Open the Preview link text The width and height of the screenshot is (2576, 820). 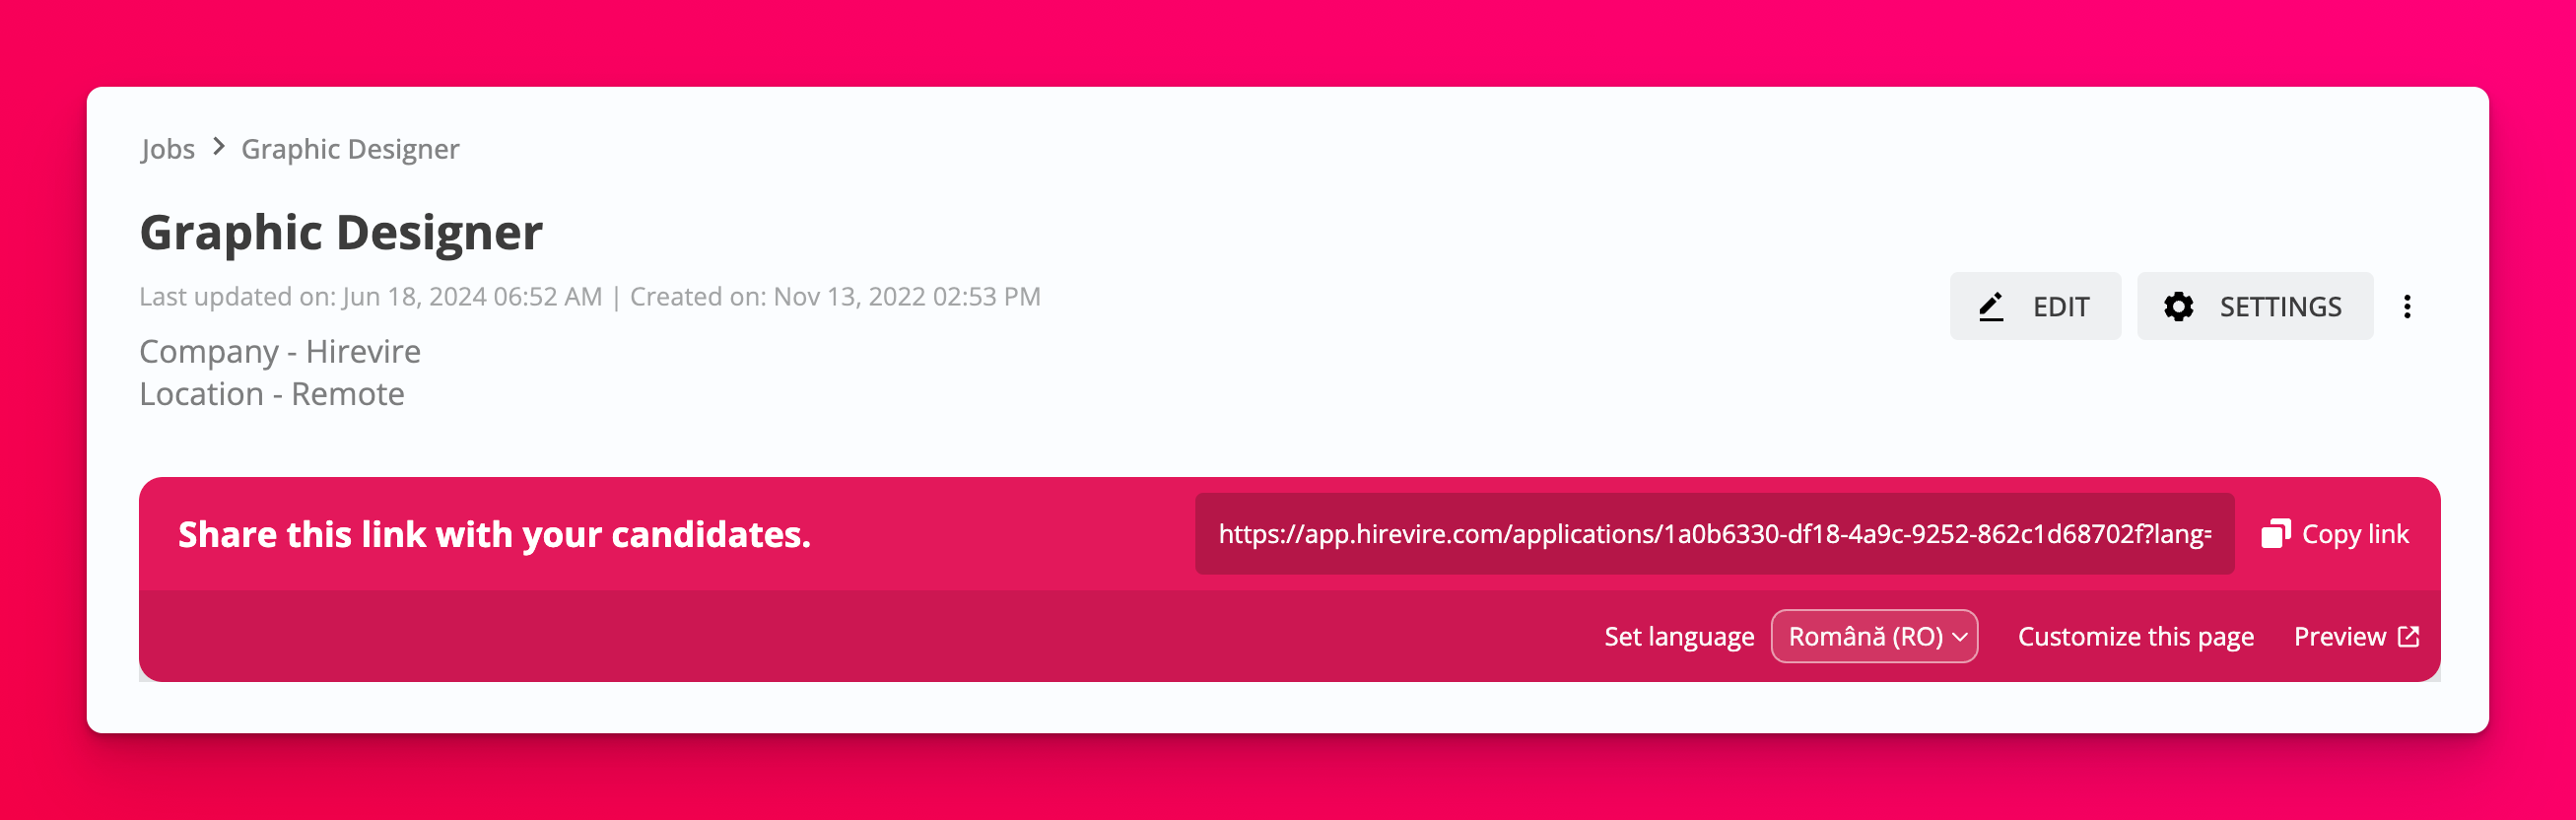2339,637
